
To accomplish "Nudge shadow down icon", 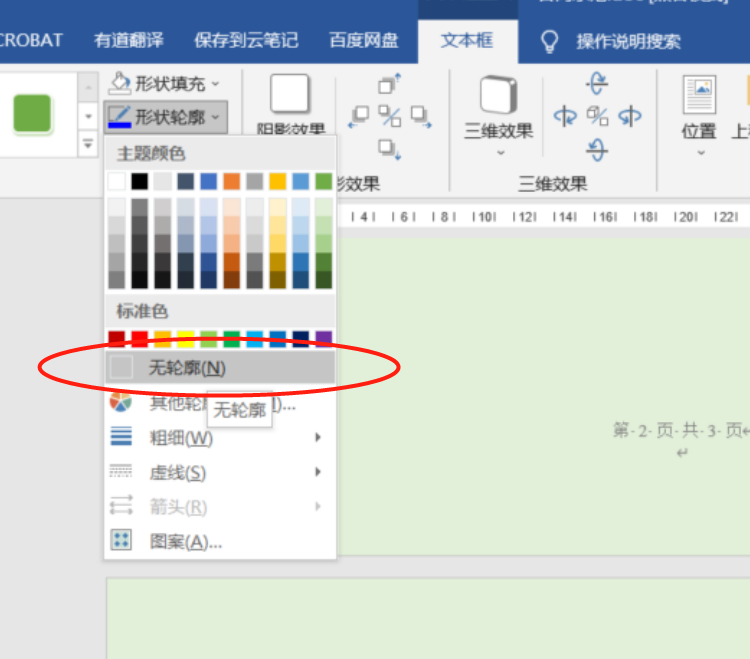I will (x=389, y=149).
